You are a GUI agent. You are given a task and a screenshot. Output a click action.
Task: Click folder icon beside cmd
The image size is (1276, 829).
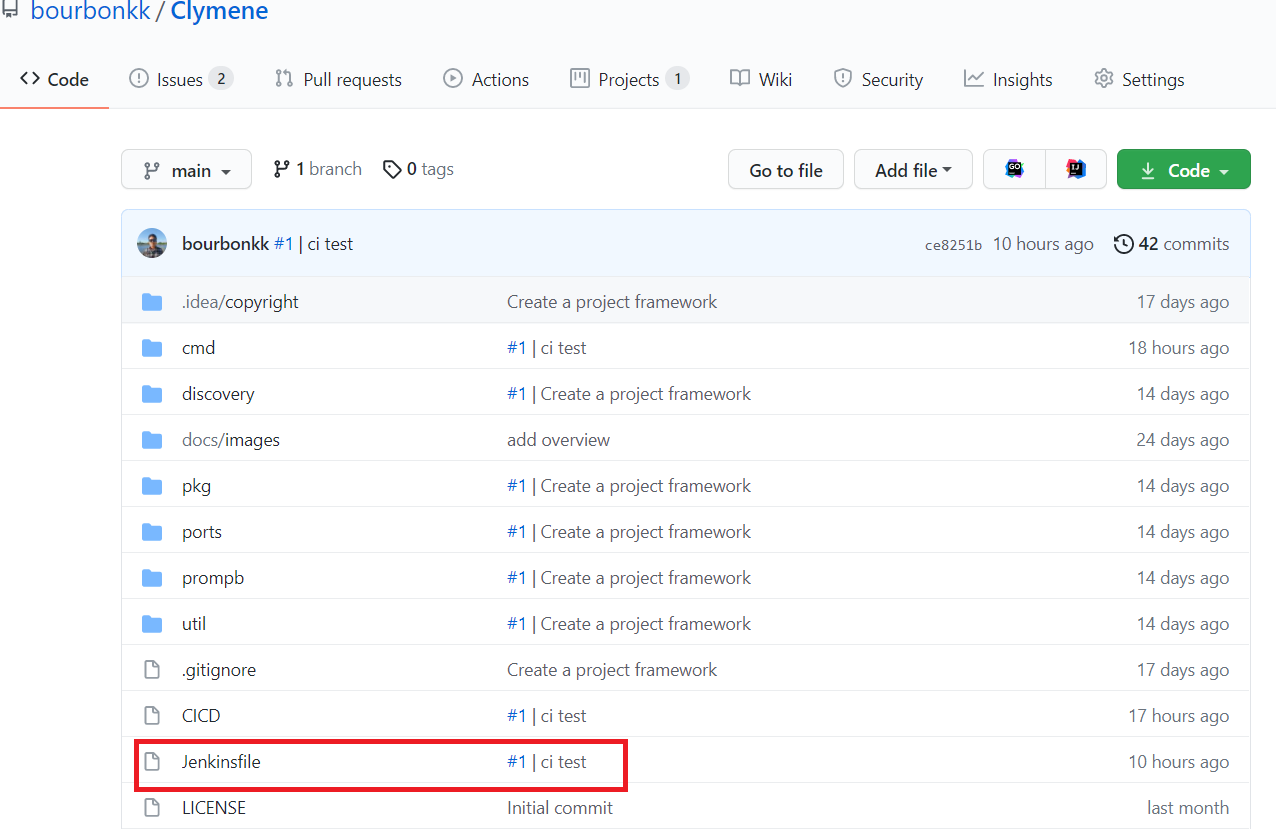(x=152, y=348)
